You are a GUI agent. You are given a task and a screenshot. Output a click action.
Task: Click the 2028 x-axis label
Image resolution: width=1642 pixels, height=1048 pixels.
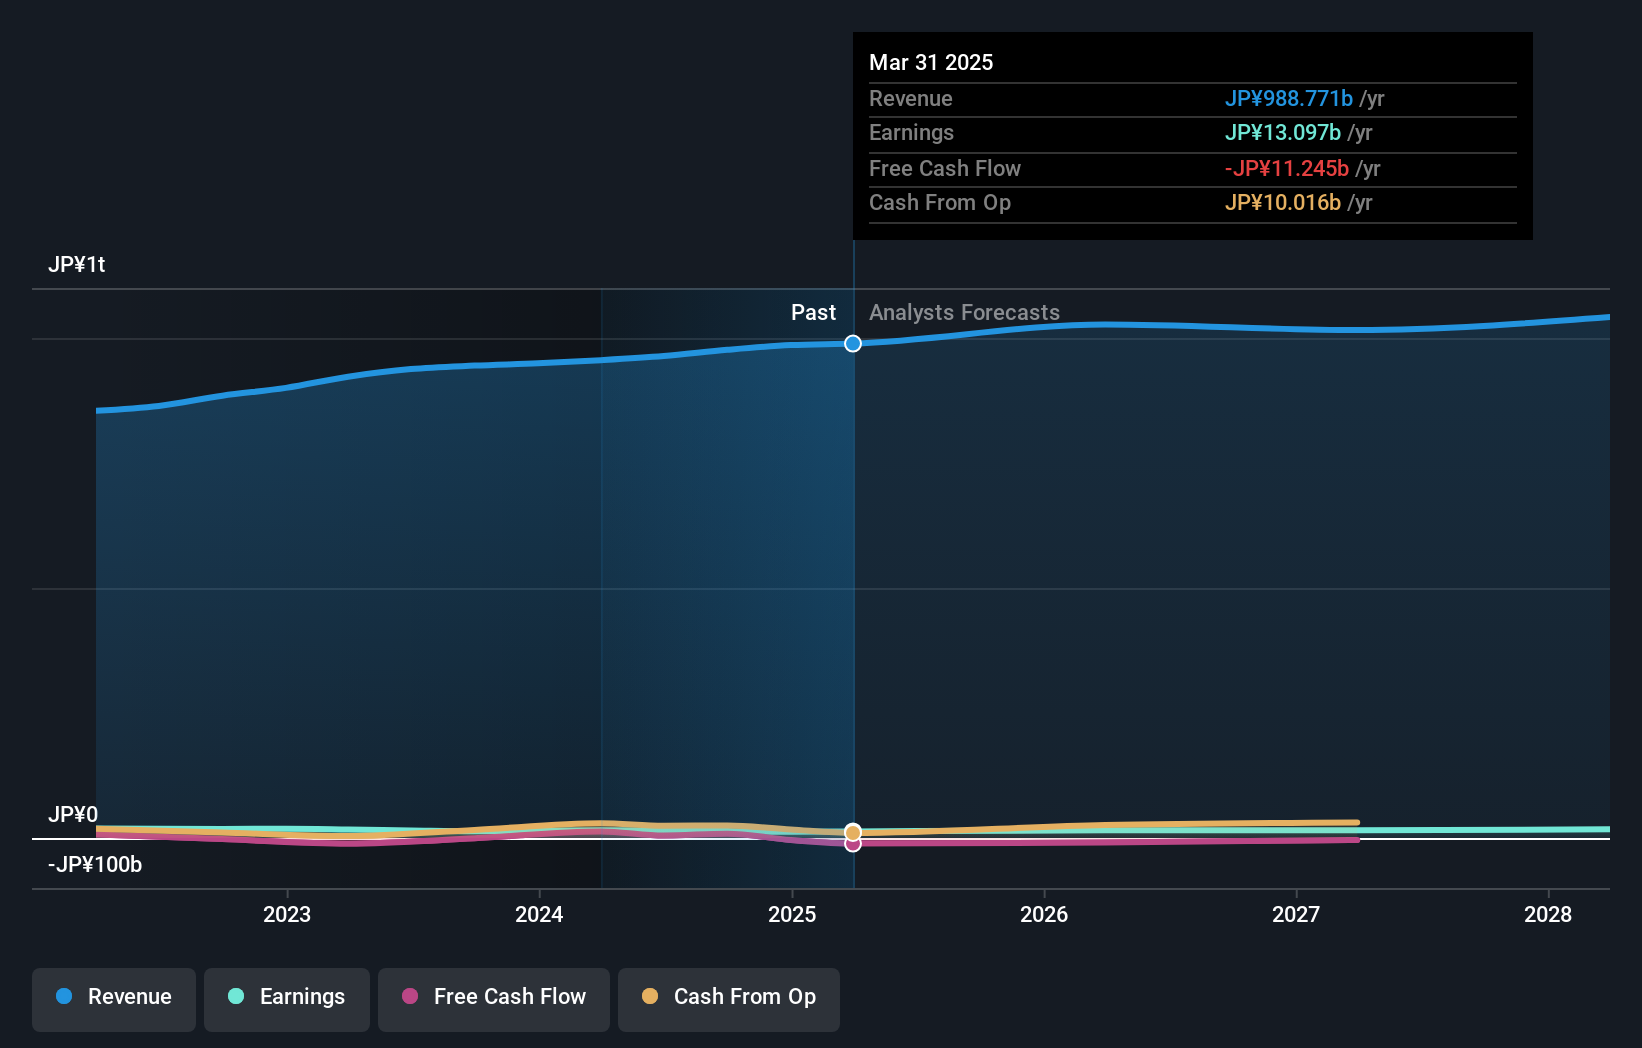[x=1548, y=914]
